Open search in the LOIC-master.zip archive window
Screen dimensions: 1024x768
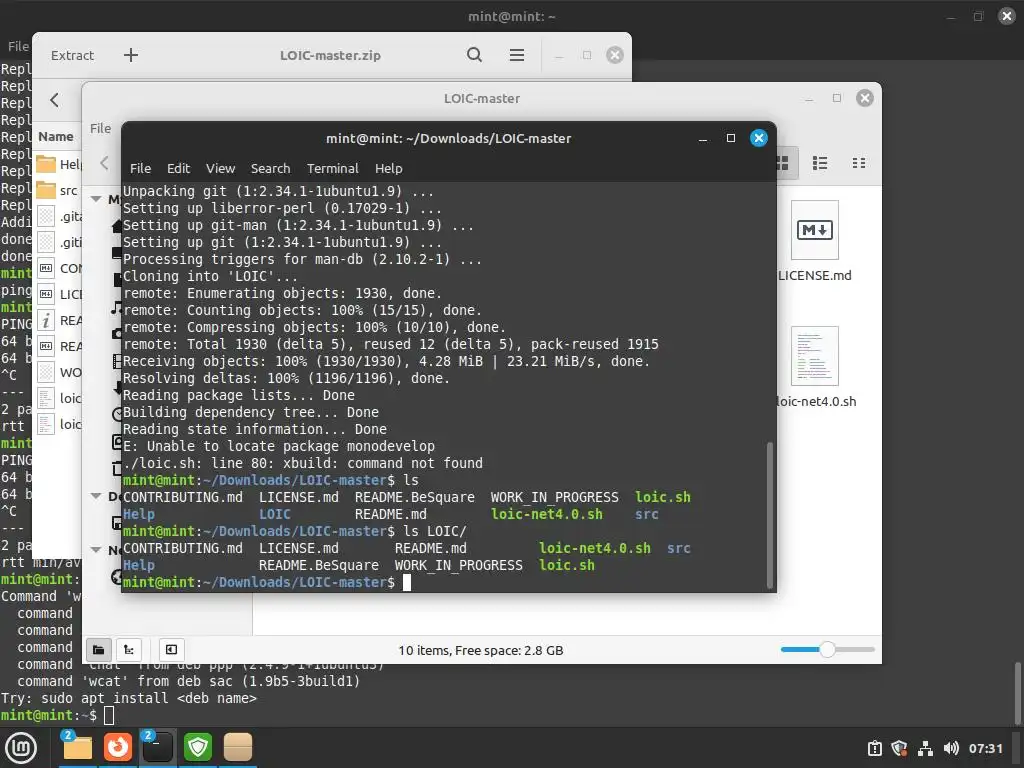pyautogui.click(x=475, y=55)
